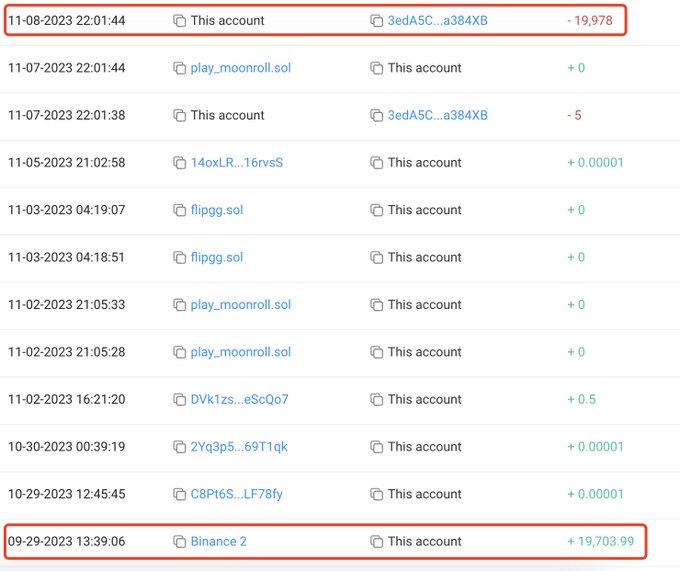This screenshot has height=571, width=680.
Task: Select + 0.00001 amount in 10-29-2023 row
Action: tap(595, 494)
